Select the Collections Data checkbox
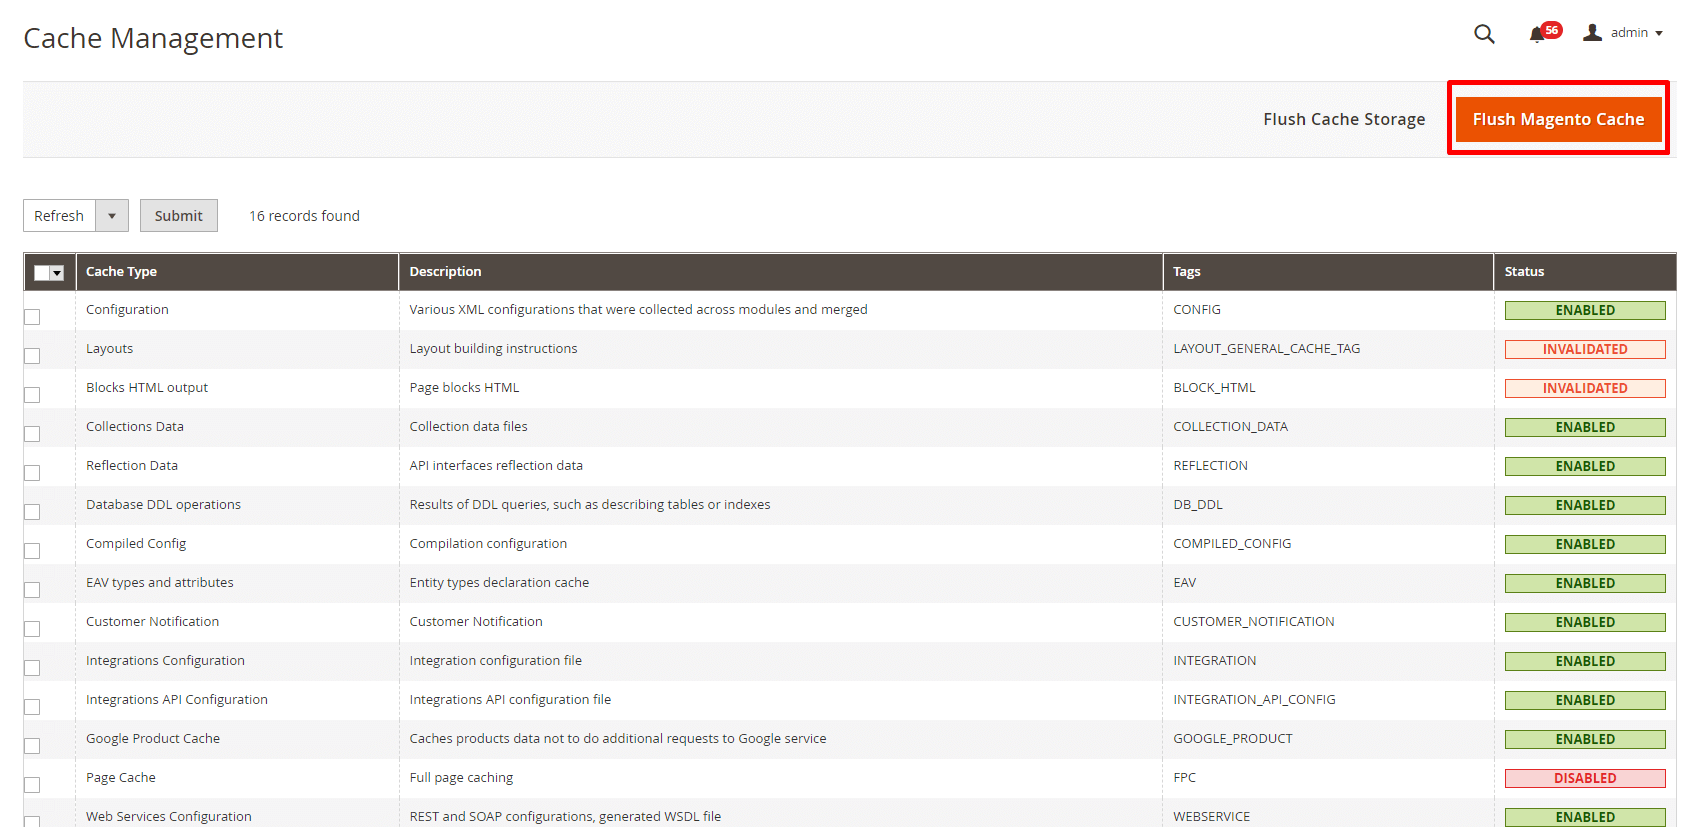1701x827 pixels. tap(32, 434)
